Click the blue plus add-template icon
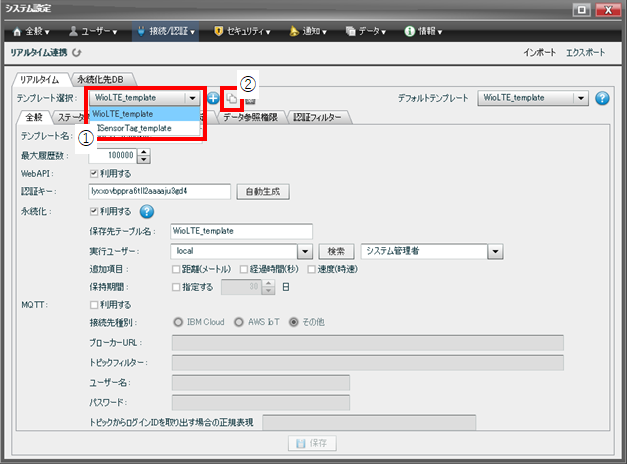 pos(213,98)
